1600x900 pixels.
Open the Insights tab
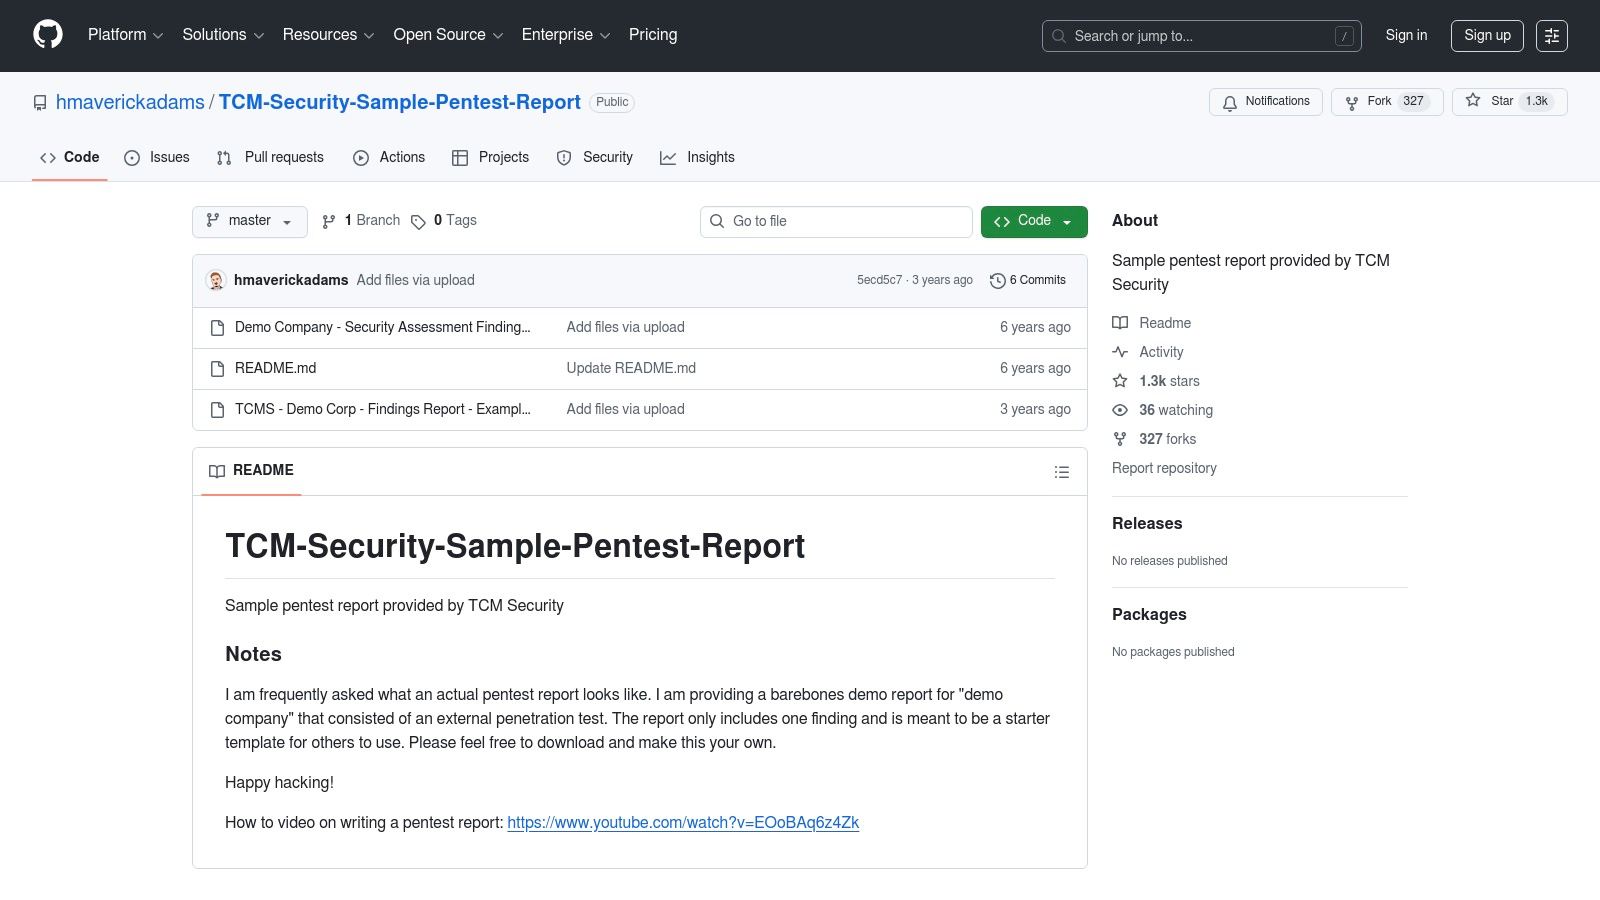698,157
